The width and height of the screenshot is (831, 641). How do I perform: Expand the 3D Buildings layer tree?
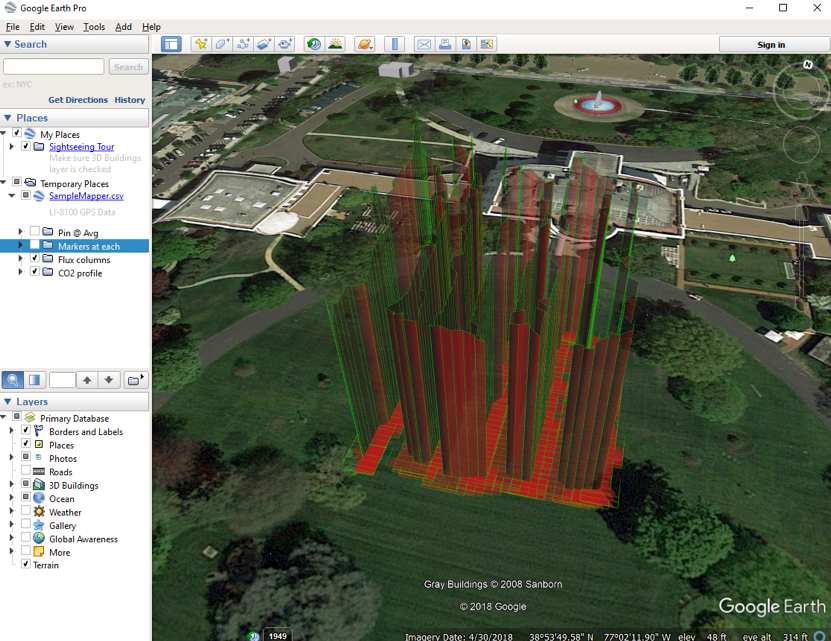coord(12,485)
